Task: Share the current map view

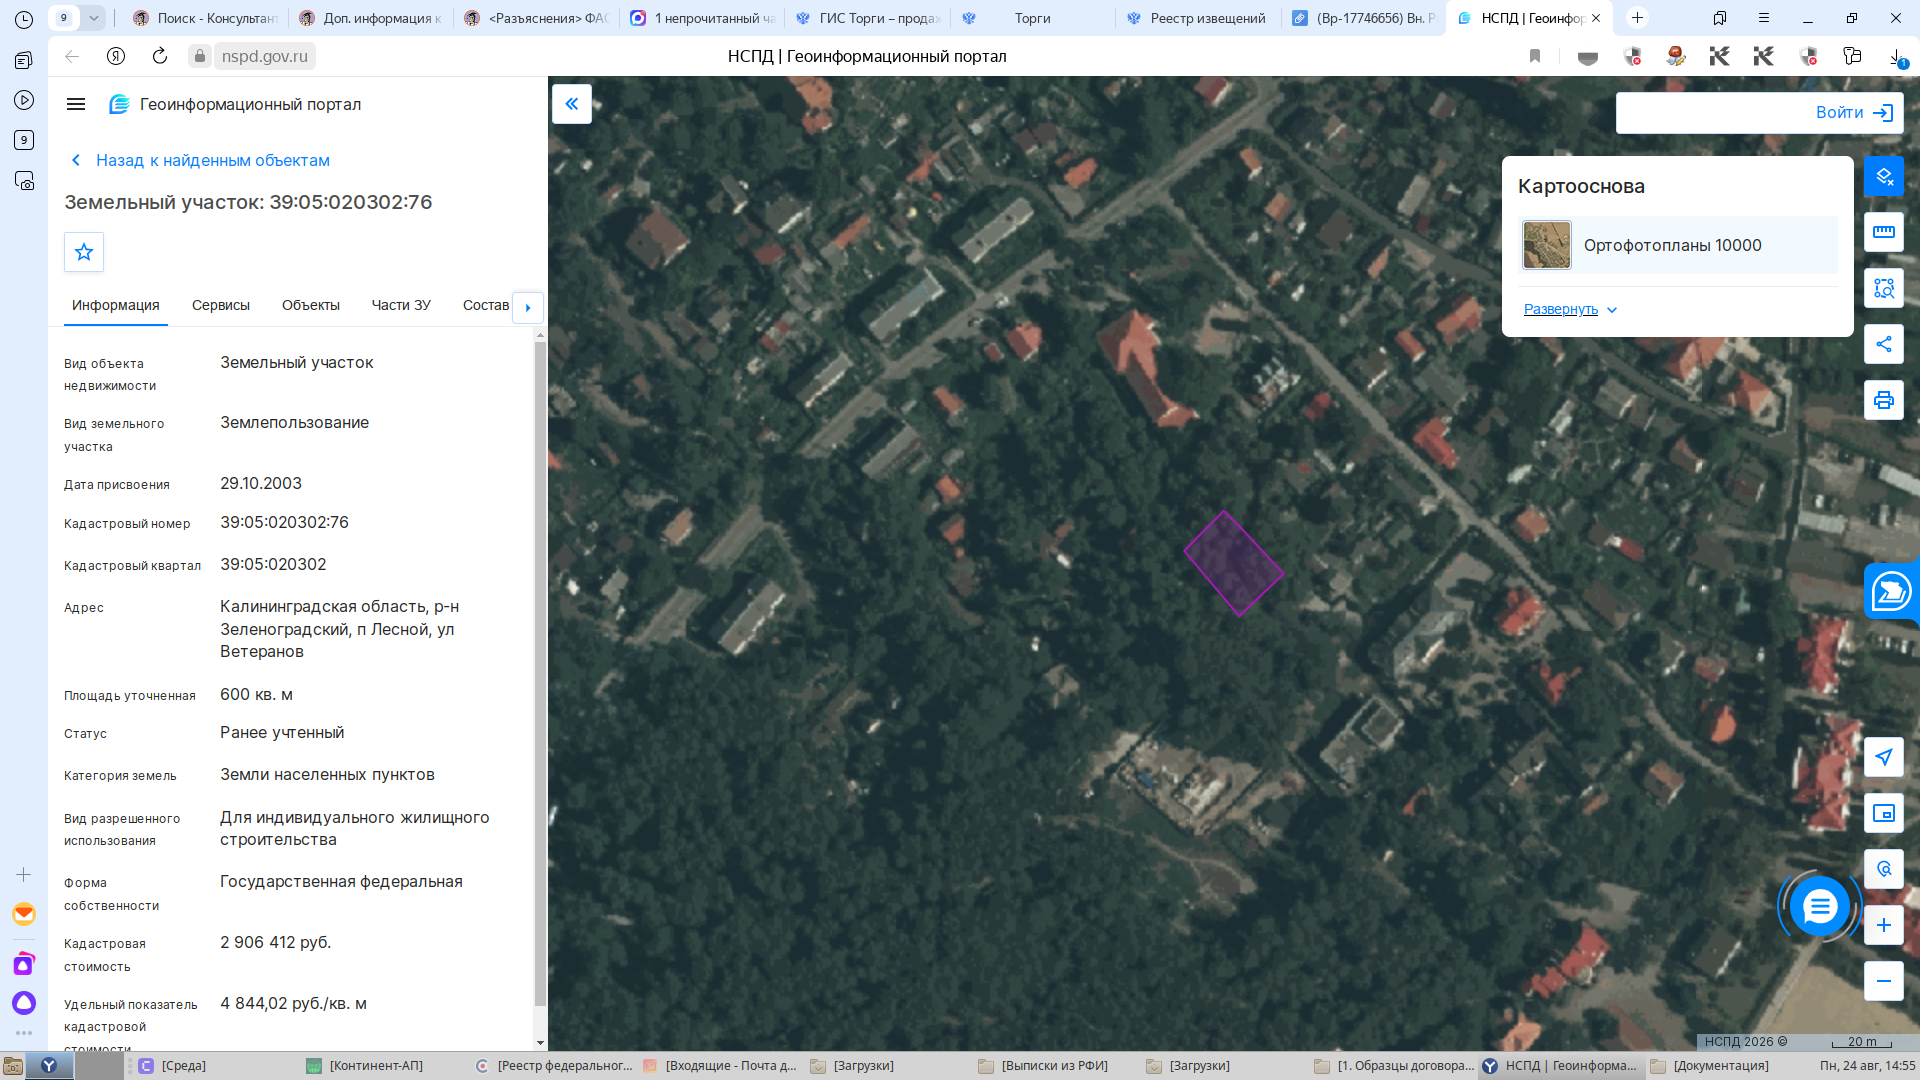Action: (1884, 344)
